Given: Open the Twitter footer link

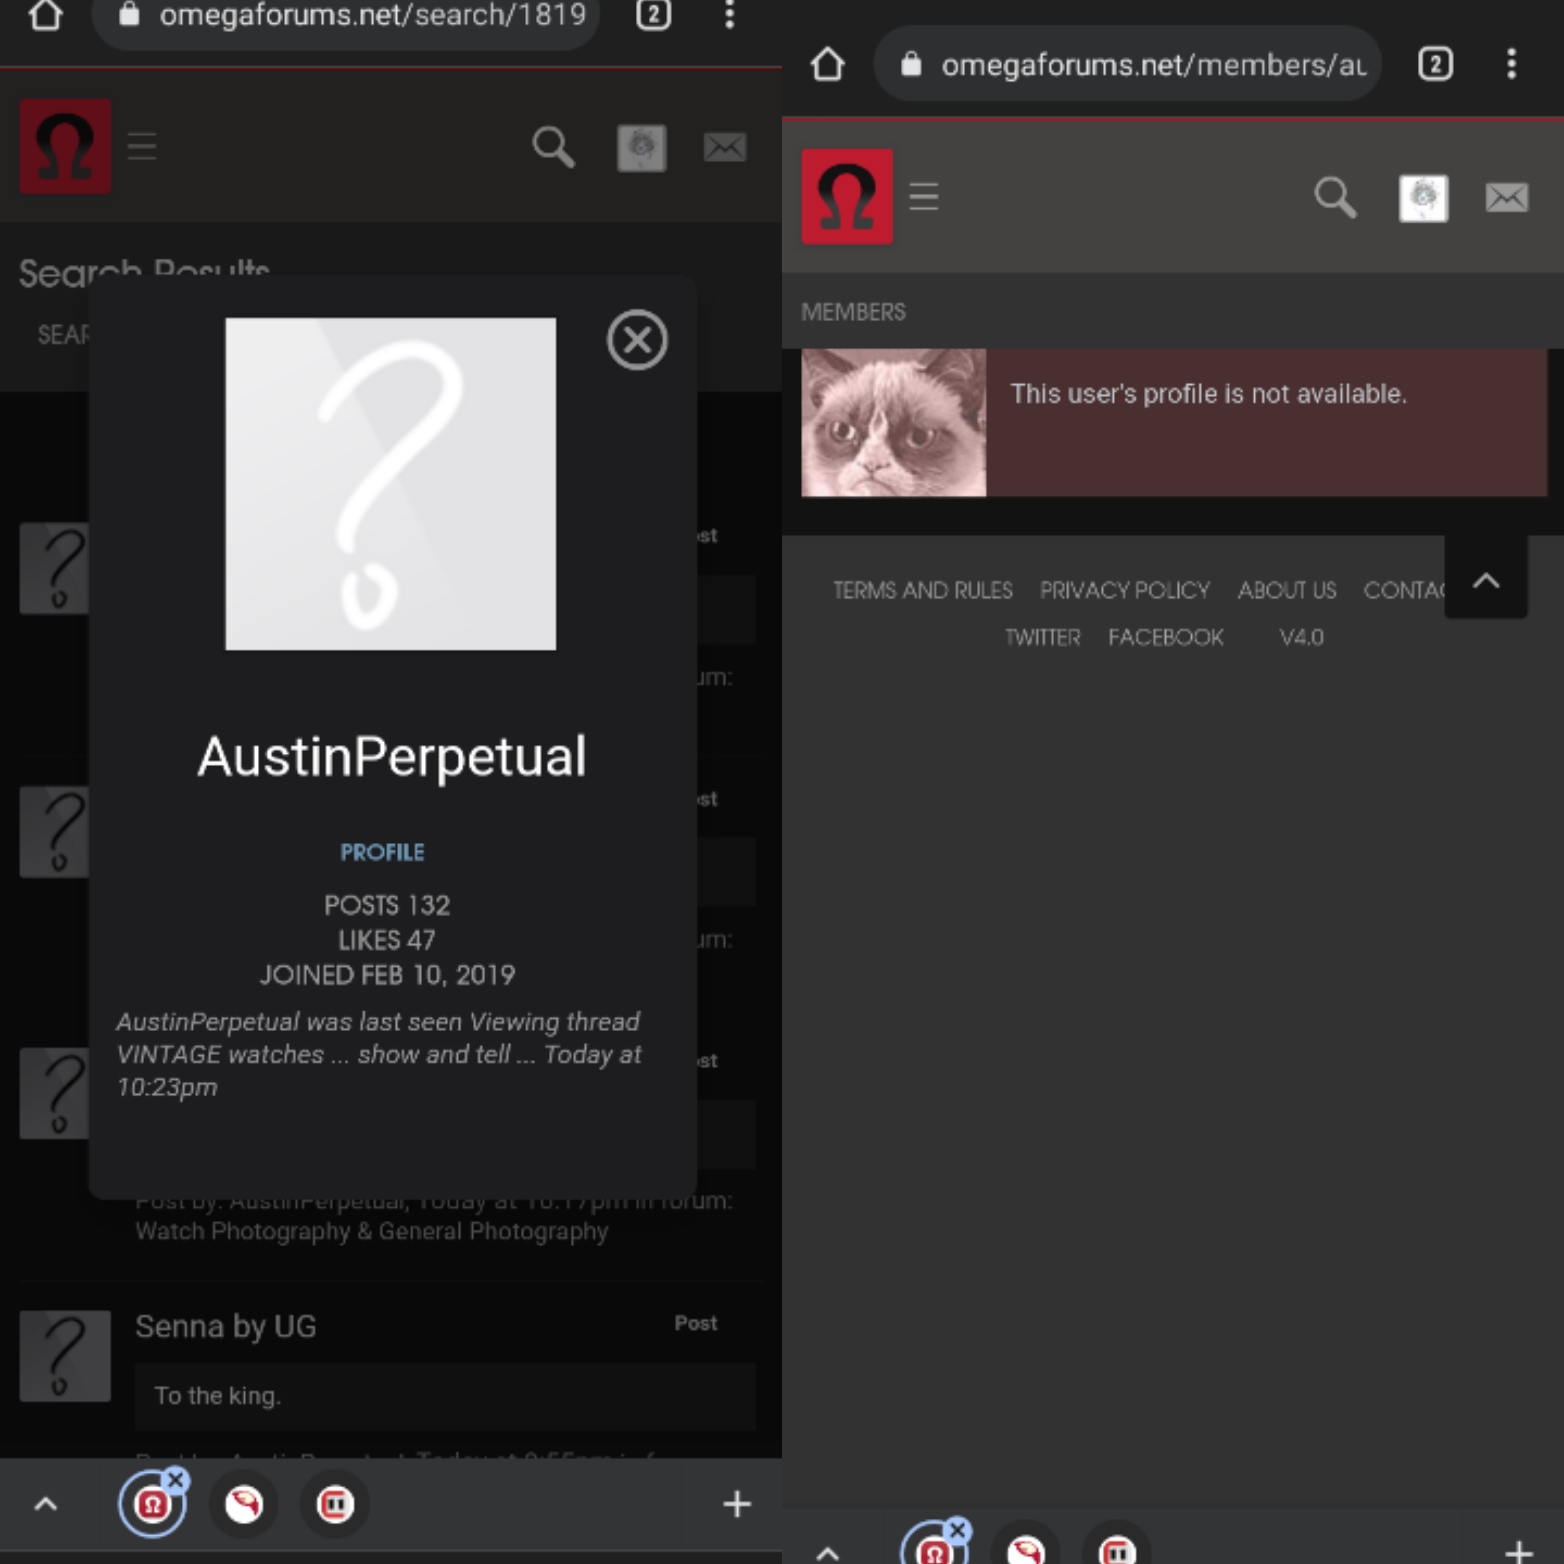Looking at the screenshot, I should [1042, 637].
